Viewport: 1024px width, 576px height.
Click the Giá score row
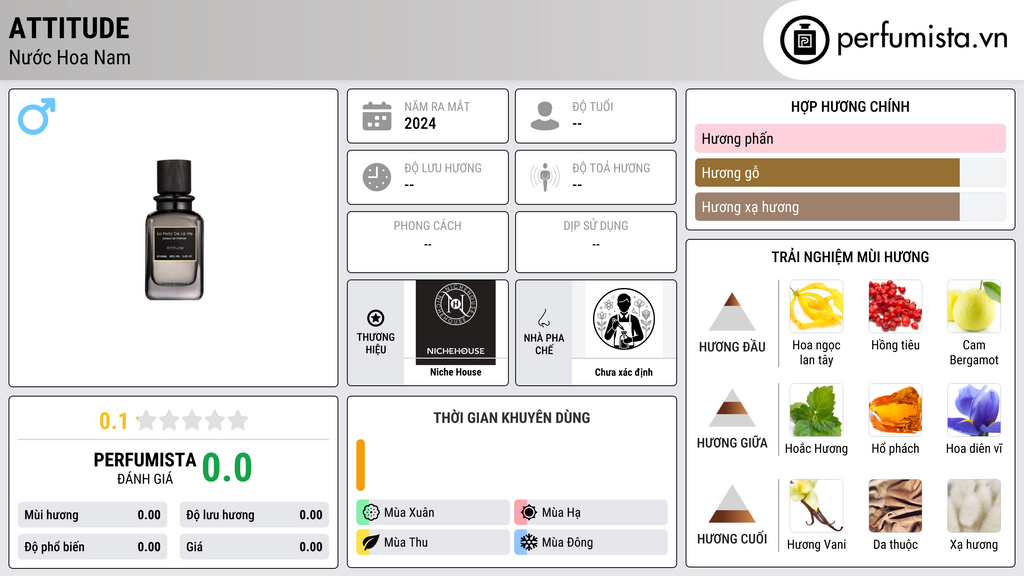255,547
